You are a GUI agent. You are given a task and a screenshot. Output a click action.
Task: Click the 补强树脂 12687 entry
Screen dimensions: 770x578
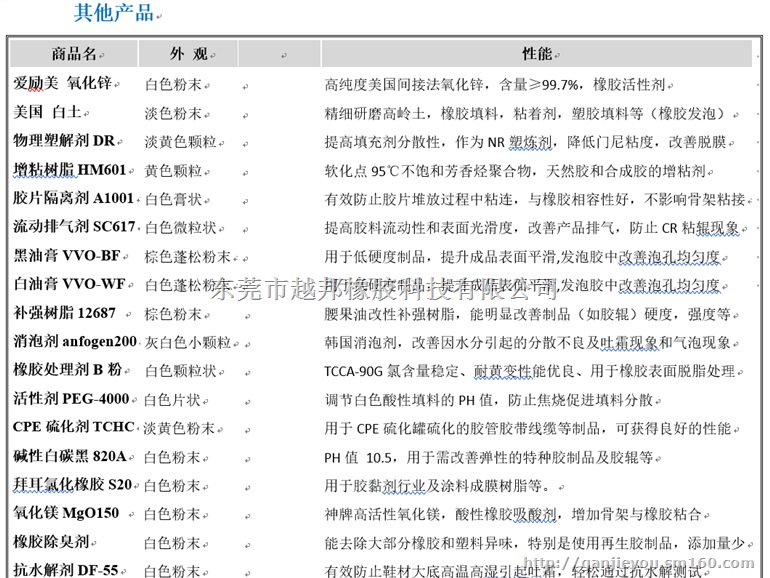[x=65, y=313]
